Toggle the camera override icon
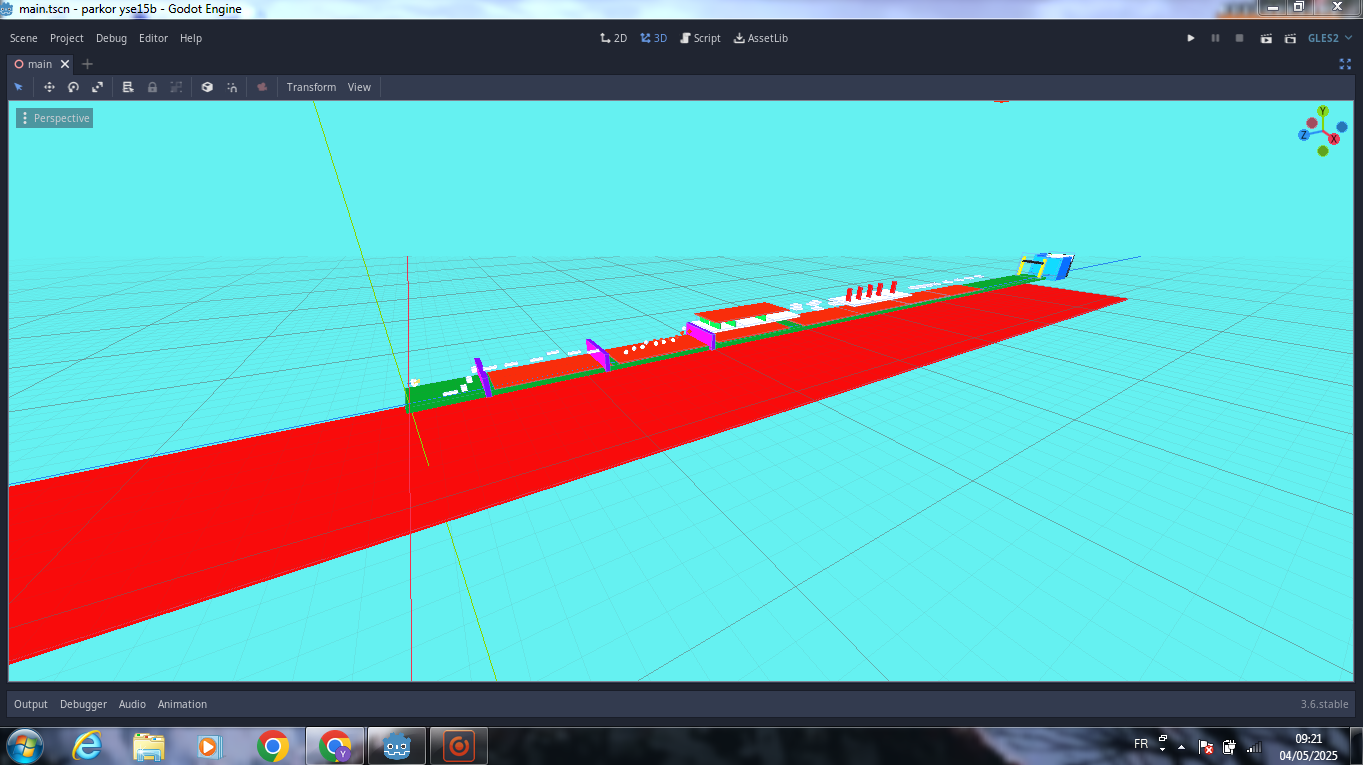Image resolution: width=1363 pixels, height=765 pixels. click(262, 87)
